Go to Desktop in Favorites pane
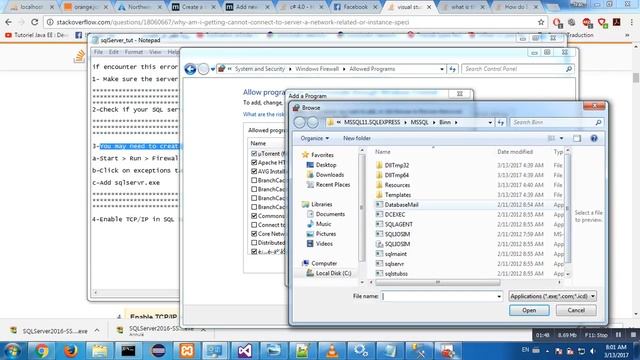This screenshot has width=640, height=360. click(x=325, y=165)
